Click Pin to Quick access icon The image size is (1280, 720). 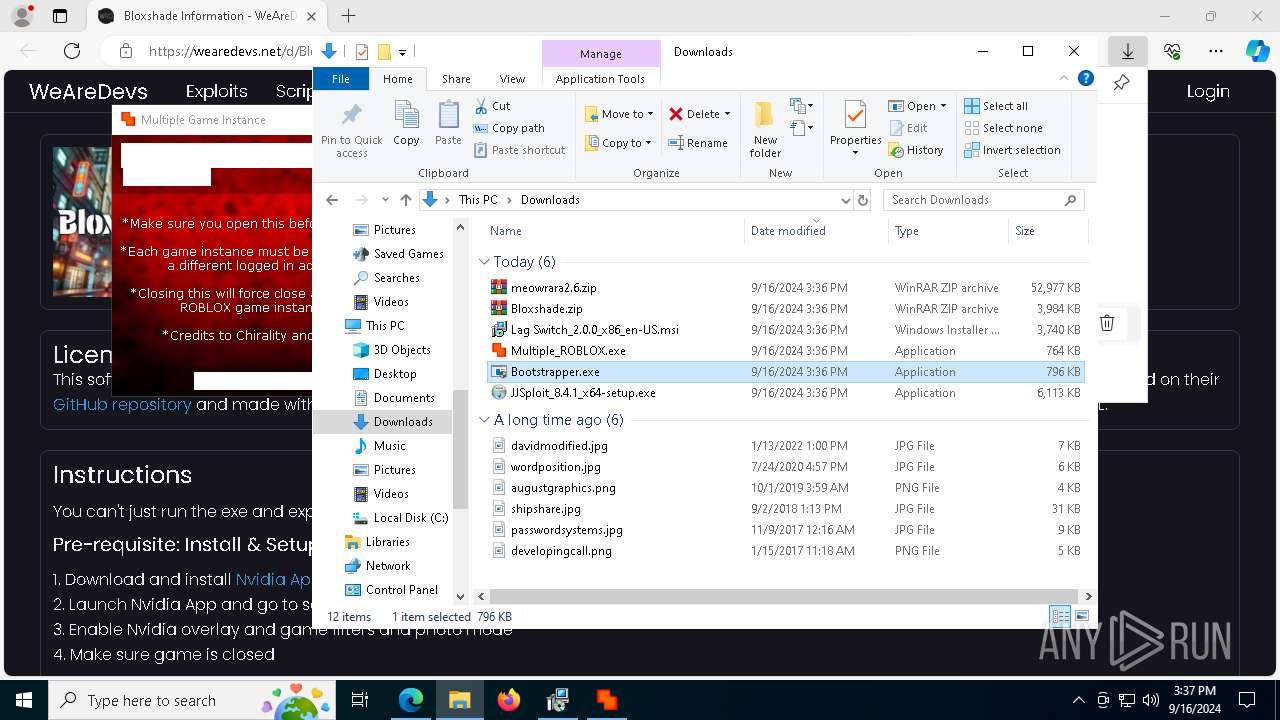[x=351, y=128]
